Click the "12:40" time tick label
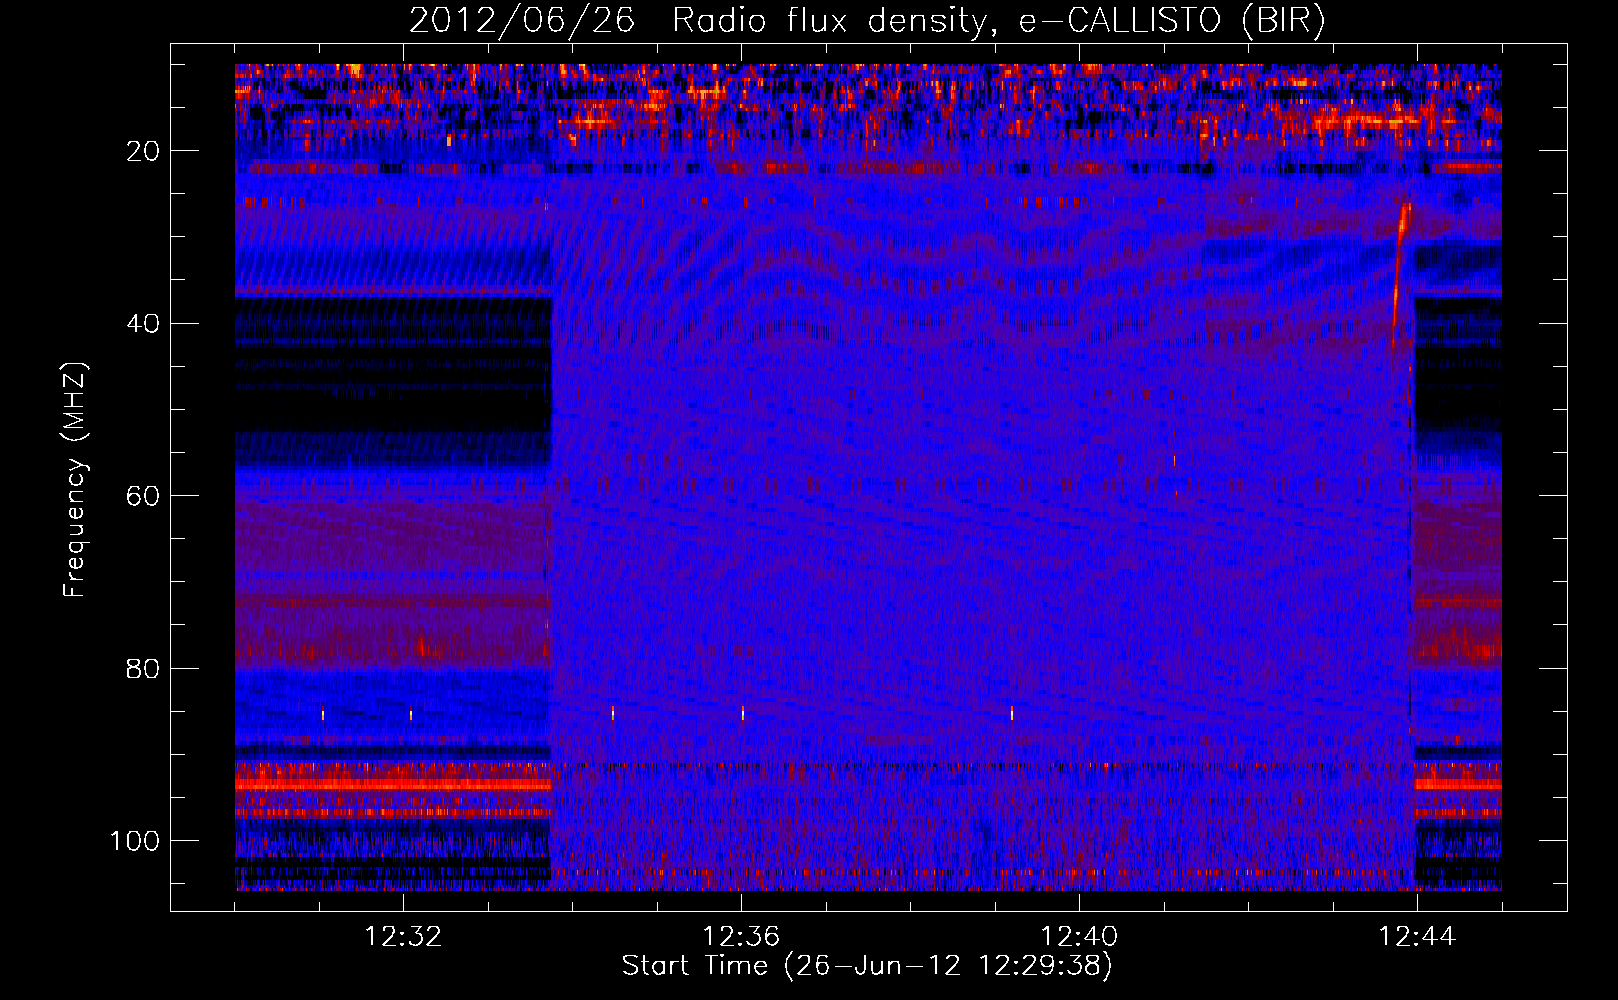 click(x=1079, y=937)
